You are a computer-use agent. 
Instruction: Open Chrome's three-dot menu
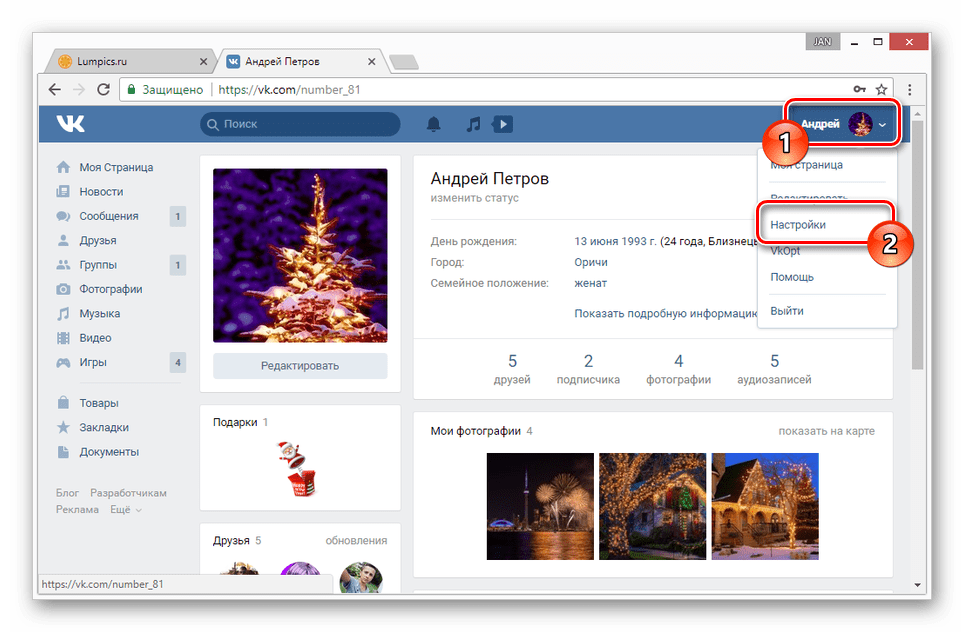tap(909, 89)
